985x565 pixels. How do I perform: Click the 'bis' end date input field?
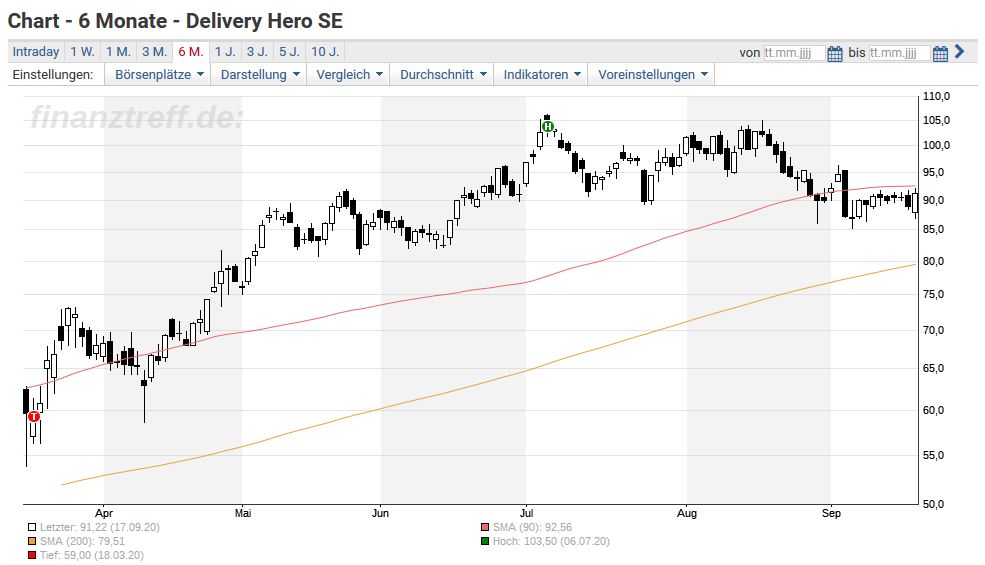pyautogui.click(x=899, y=53)
